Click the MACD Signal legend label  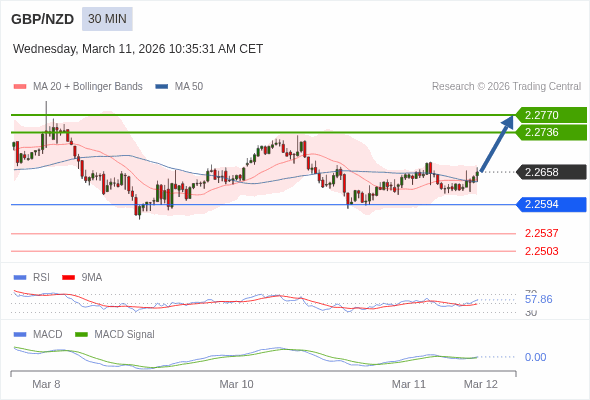click(124, 335)
